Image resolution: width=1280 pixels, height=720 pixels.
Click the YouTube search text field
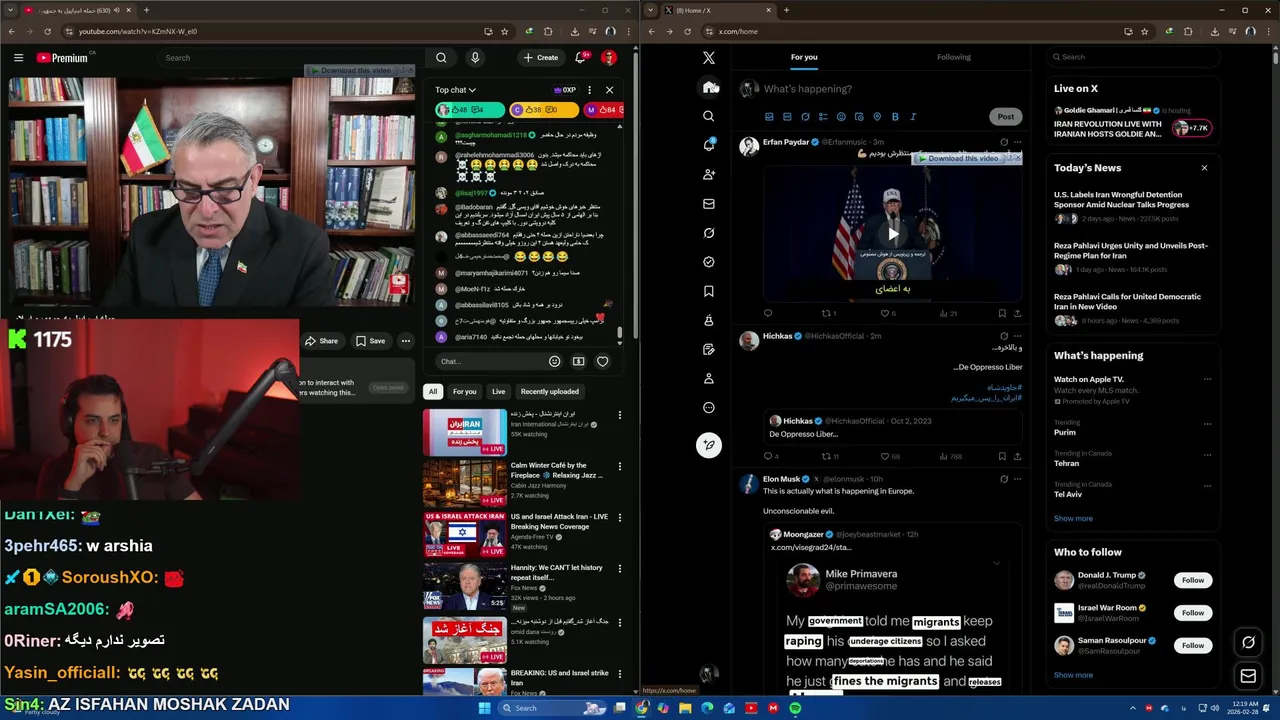290,58
